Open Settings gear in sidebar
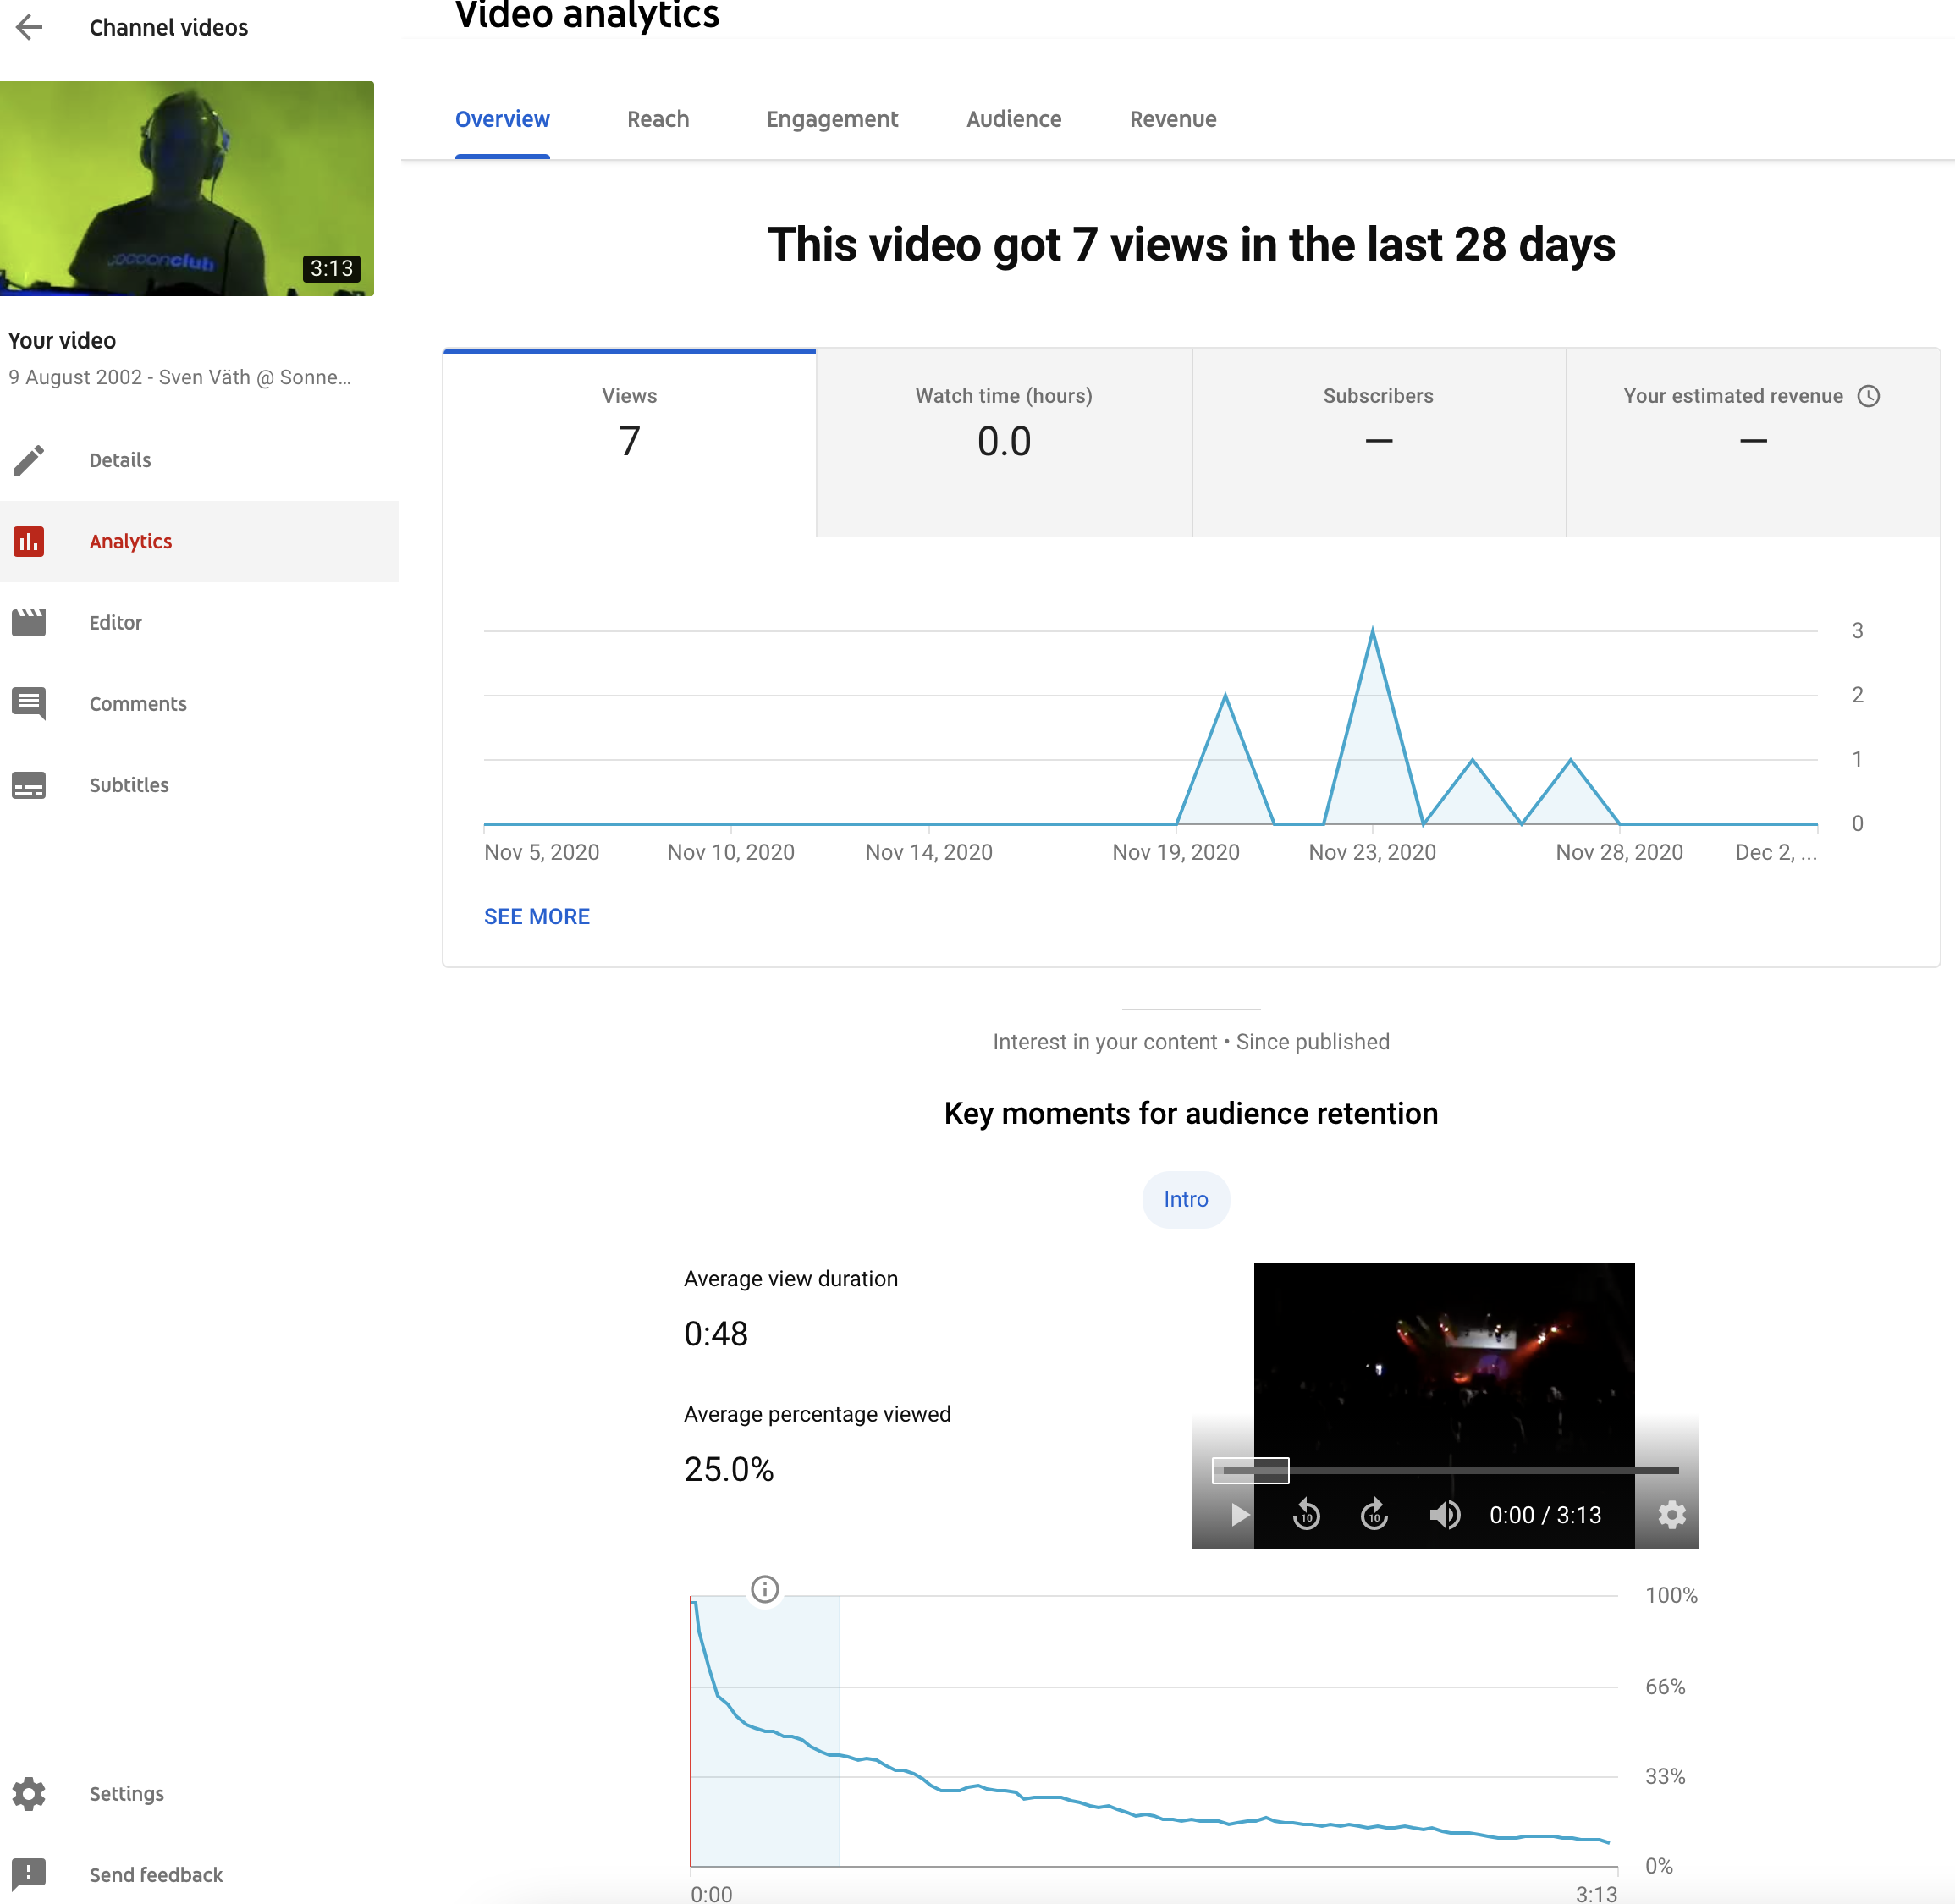The height and width of the screenshot is (1904, 1955). (x=29, y=1793)
